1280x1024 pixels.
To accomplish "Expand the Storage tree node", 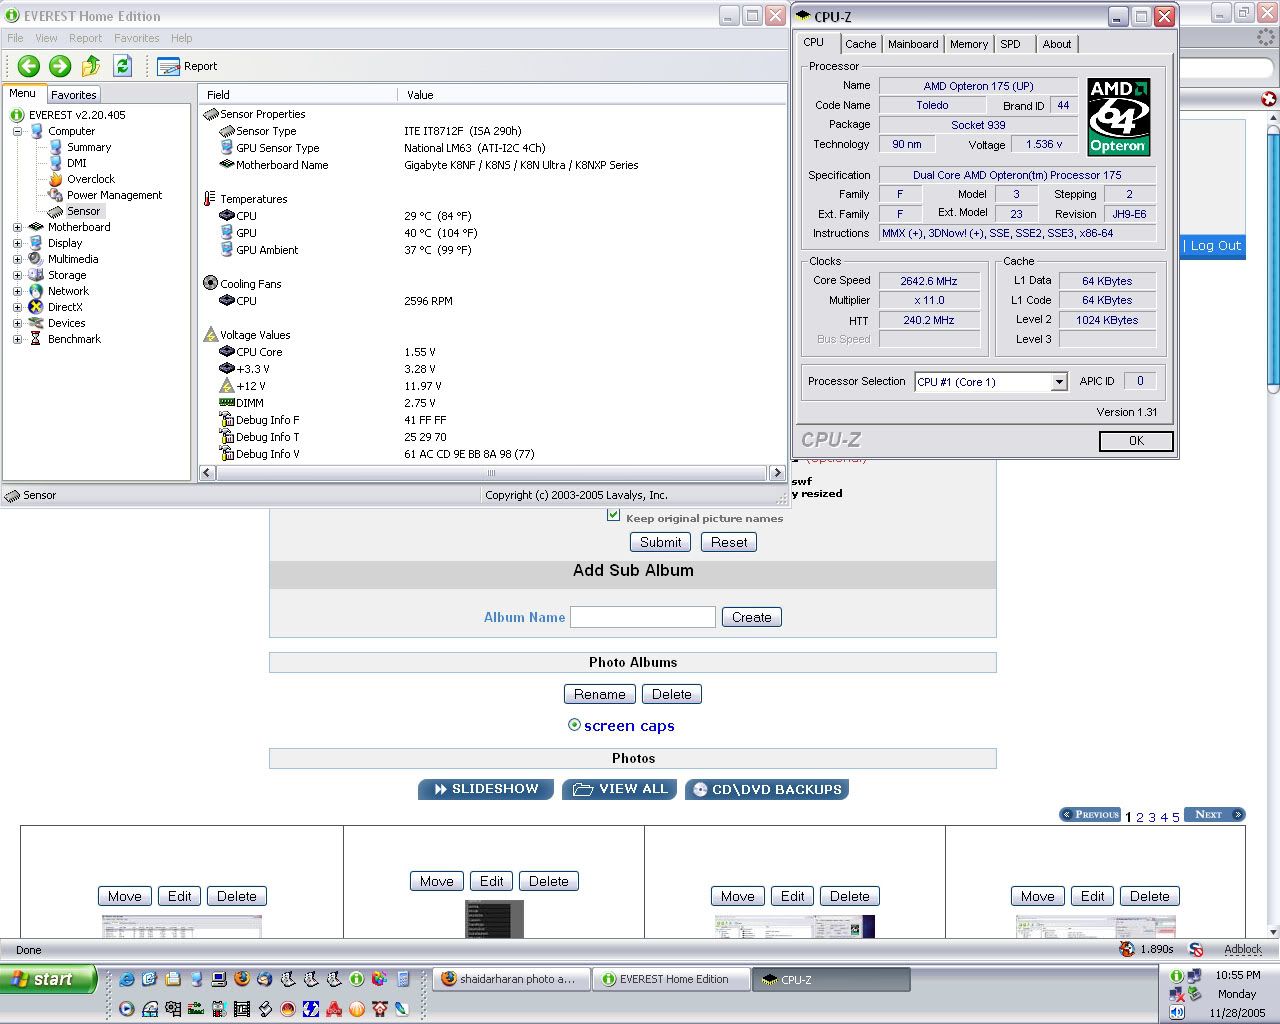I will [x=17, y=275].
